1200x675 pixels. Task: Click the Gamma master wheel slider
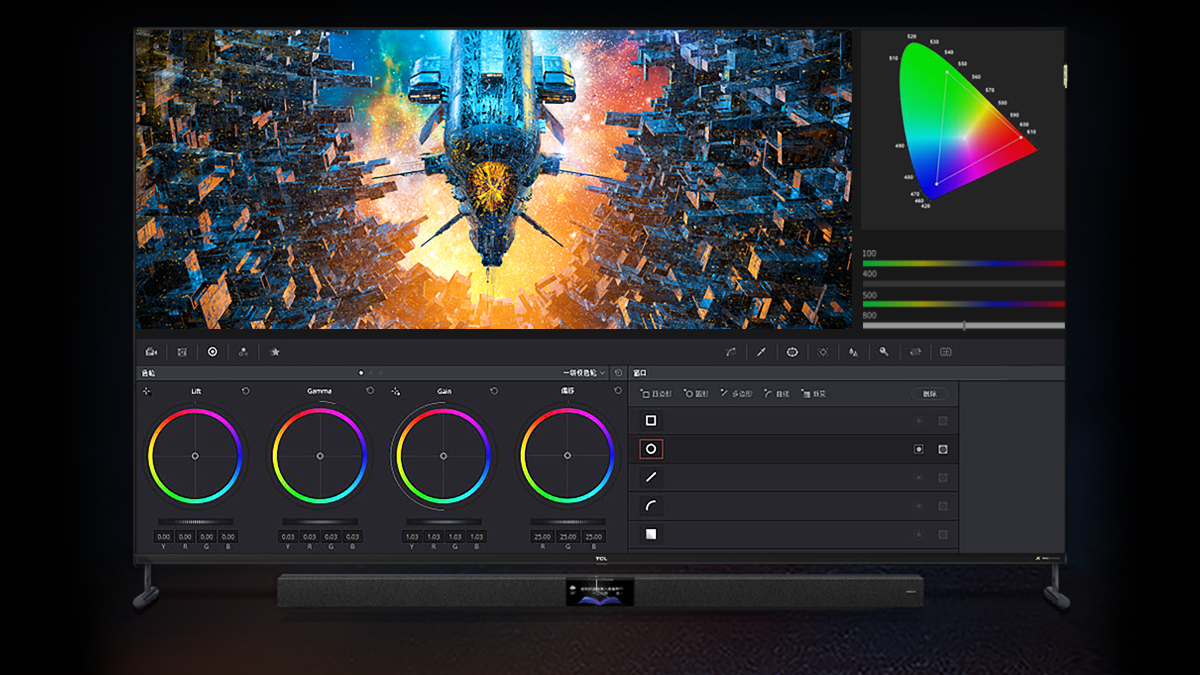[320, 522]
